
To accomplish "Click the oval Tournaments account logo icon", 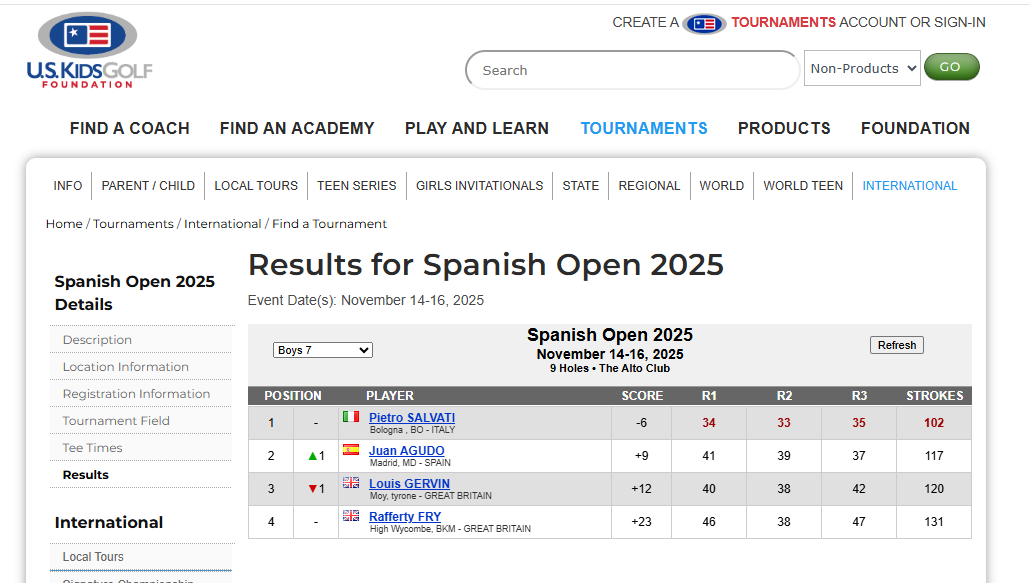I will click(x=704, y=23).
